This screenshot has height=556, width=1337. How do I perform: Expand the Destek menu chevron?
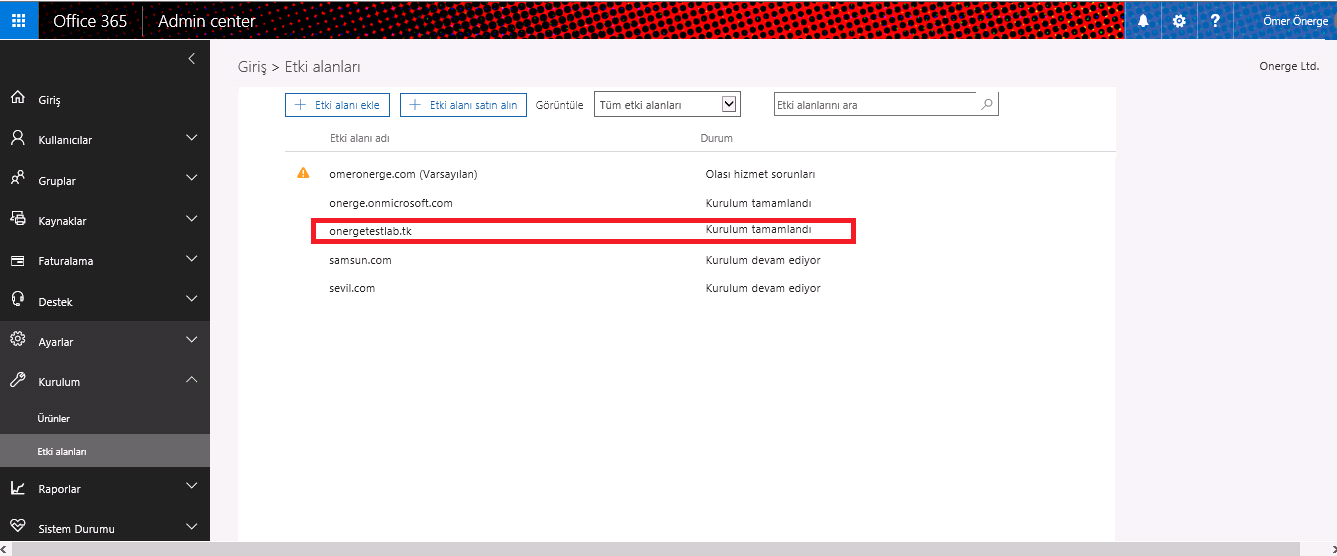192,299
